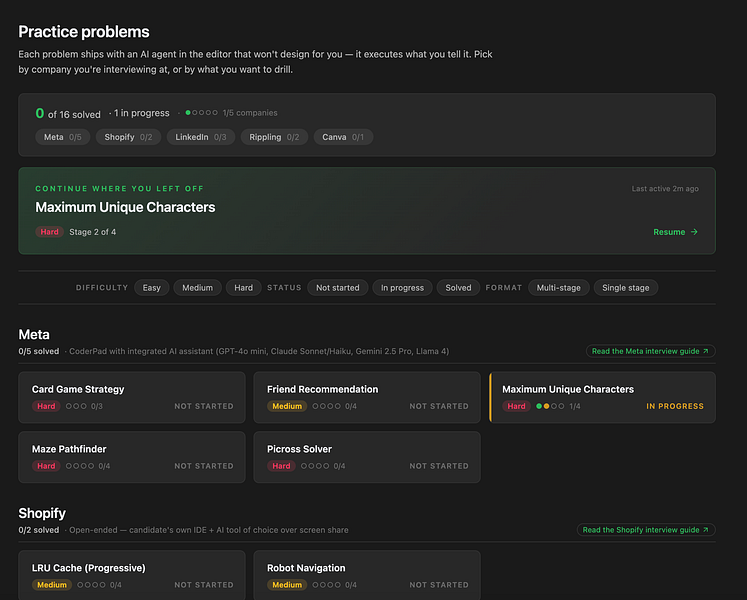747x600 pixels.
Task: Filter by Single stage format
Action: (626, 288)
